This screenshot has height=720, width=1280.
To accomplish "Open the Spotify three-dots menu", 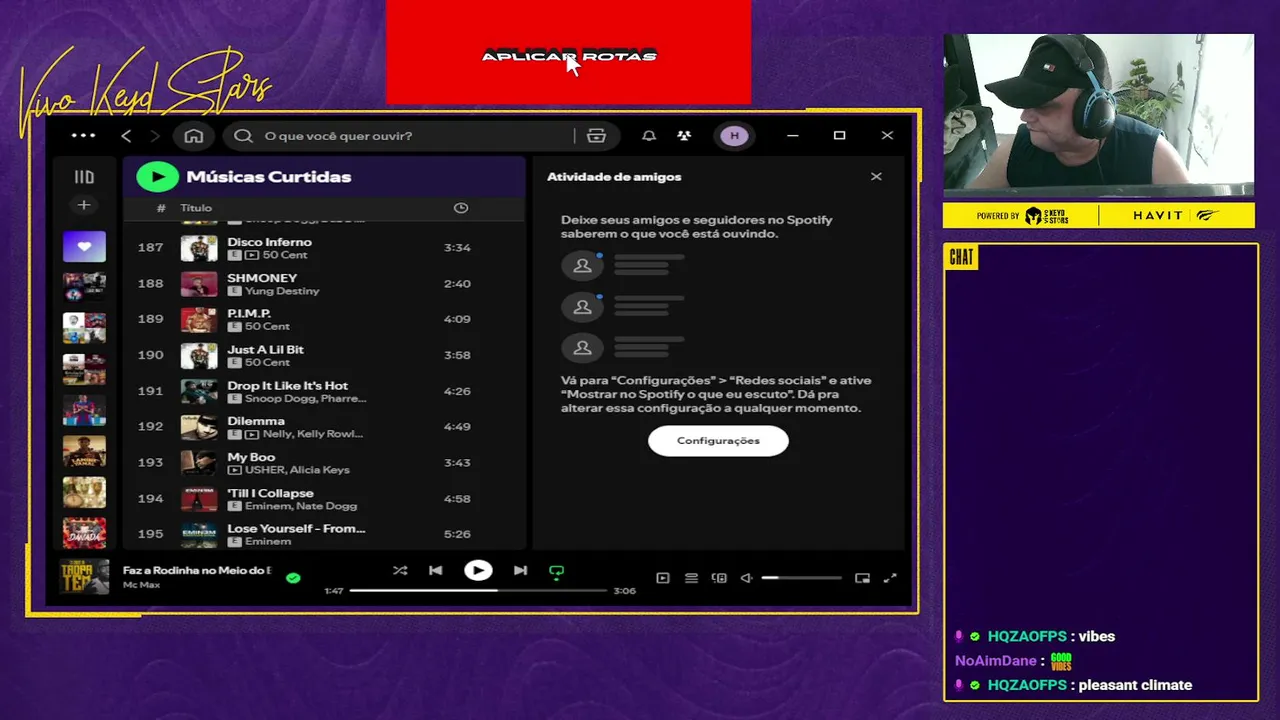I will (x=84, y=136).
